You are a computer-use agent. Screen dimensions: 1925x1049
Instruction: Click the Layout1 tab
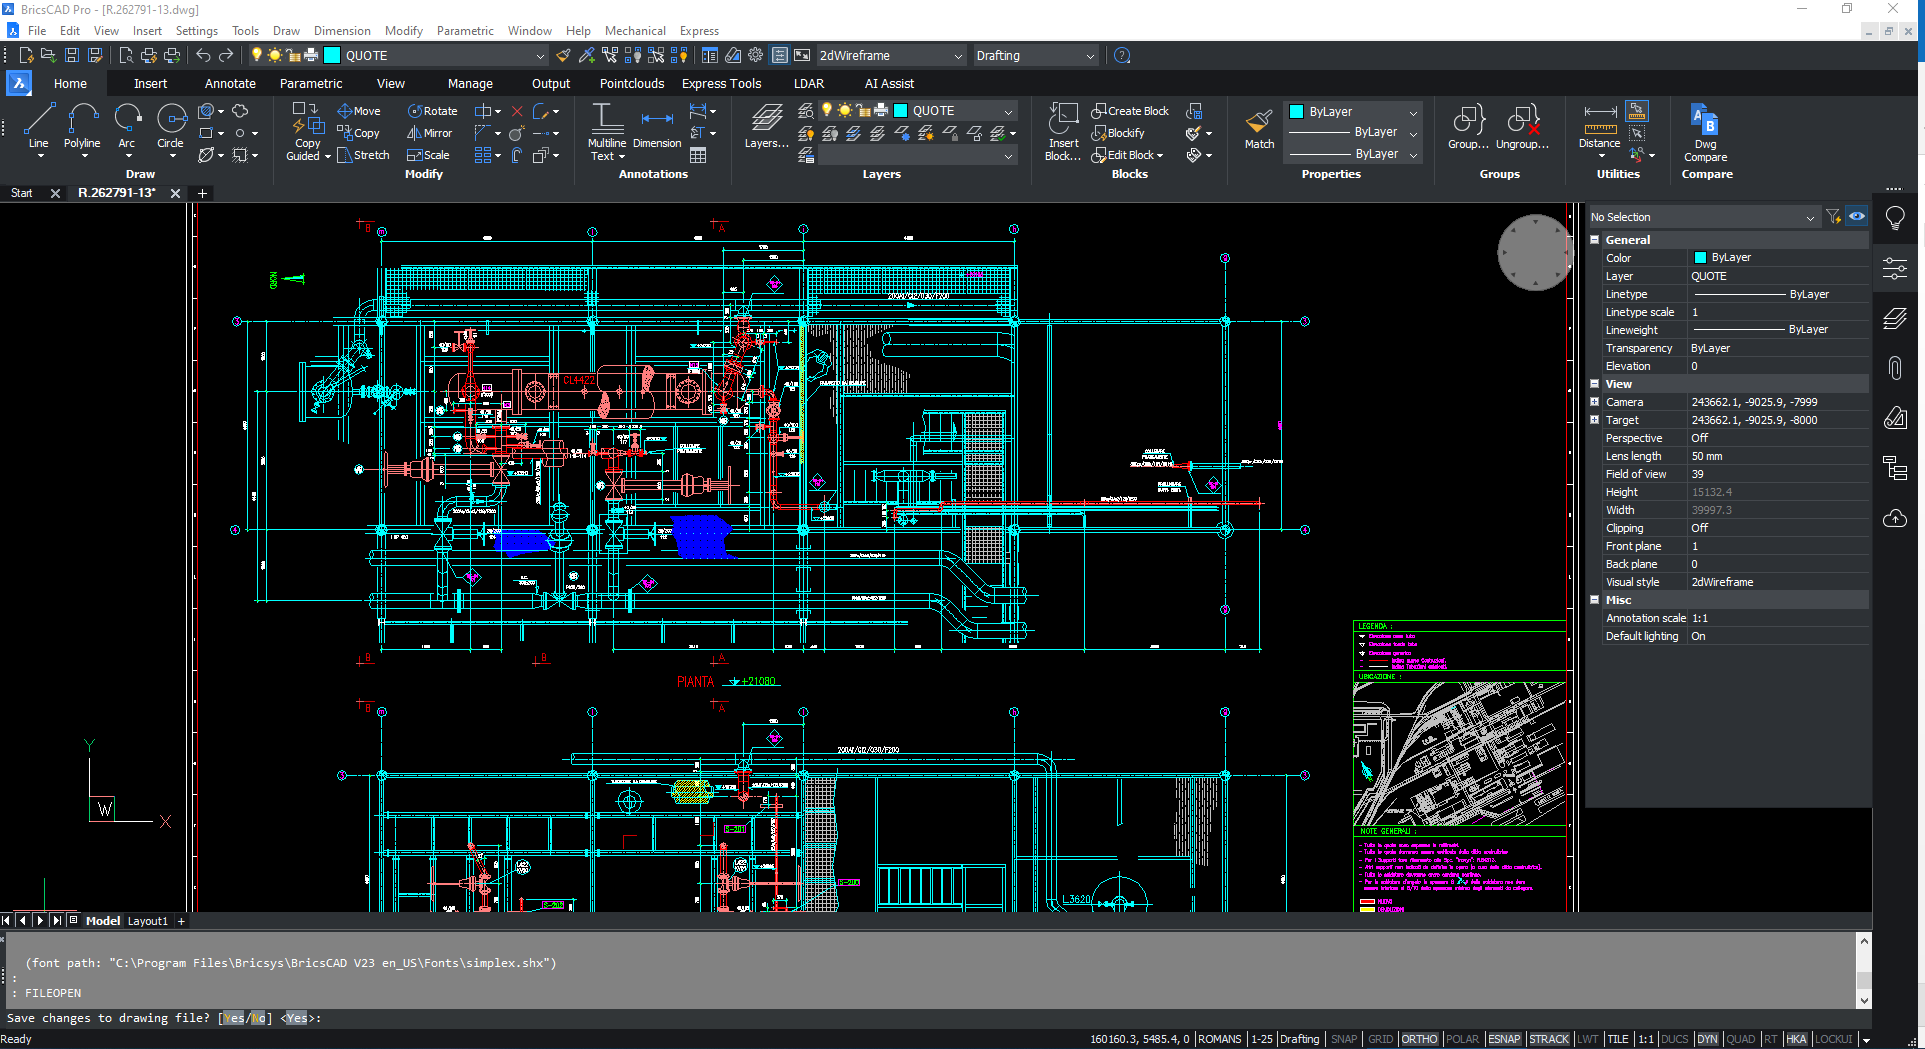pyautogui.click(x=147, y=921)
